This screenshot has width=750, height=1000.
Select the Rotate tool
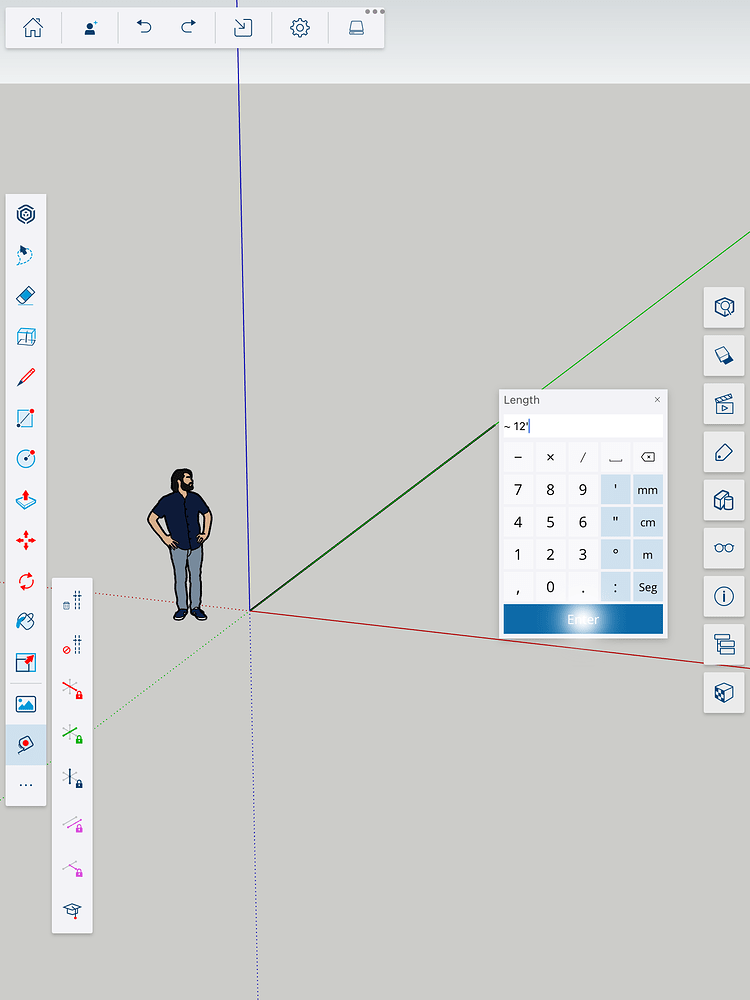[x=26, y=582]
